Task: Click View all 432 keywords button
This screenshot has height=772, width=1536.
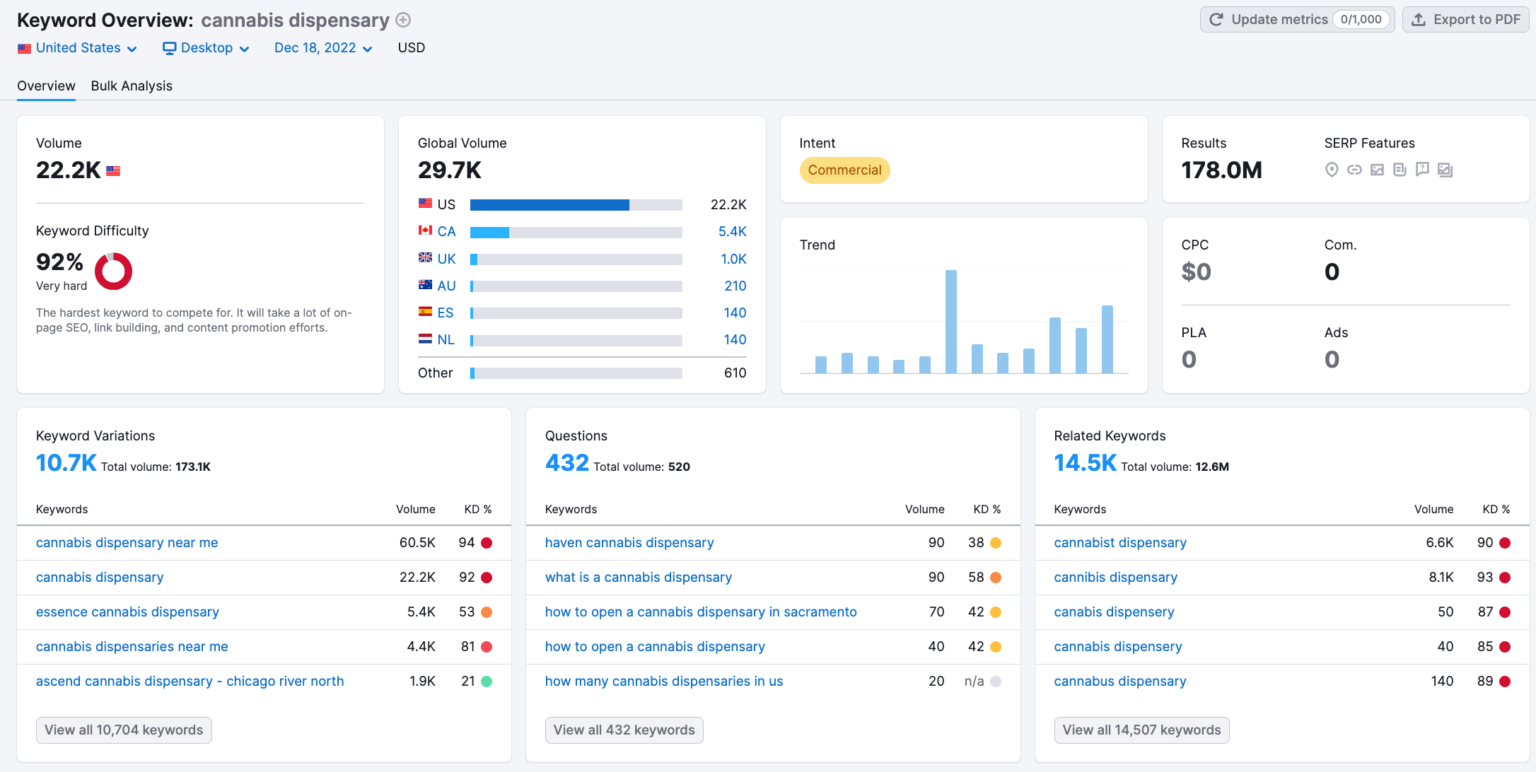Action: pyautogui.click(x=624, y=730)
